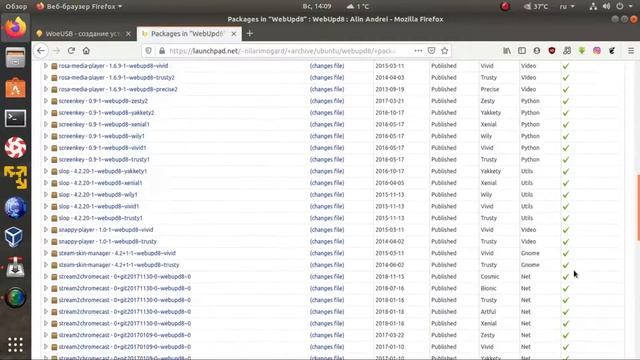
Task: Click the site lock security icon
Action: [x=162, y=51]
